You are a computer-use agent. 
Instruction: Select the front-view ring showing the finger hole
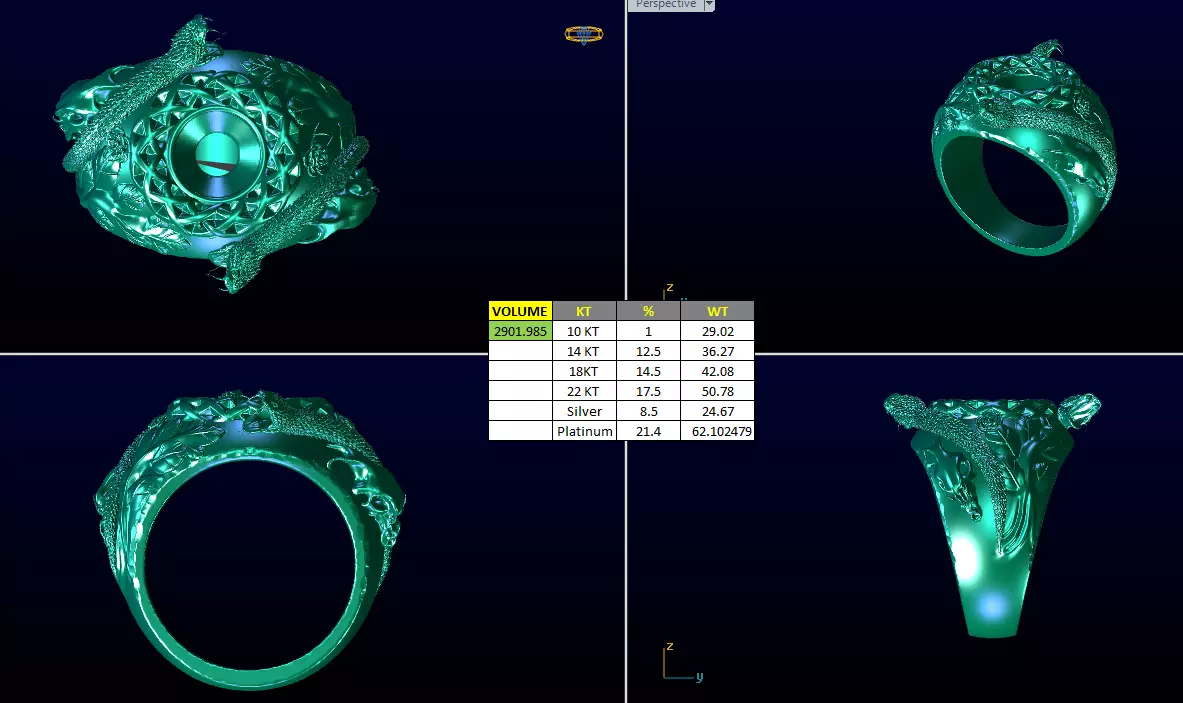pyautogui.click(x=250, y=539)
